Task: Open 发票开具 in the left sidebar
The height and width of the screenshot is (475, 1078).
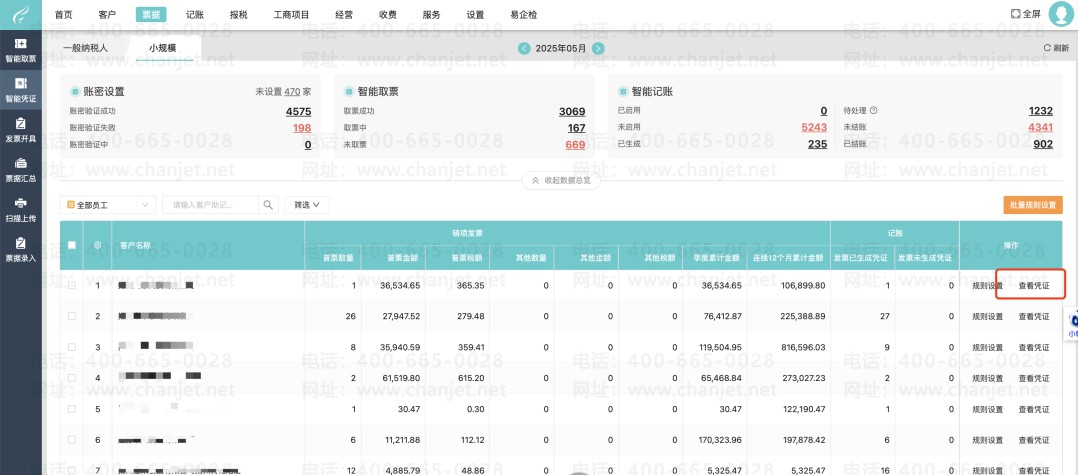Action: pyautogui.click(x=21, y=130)
